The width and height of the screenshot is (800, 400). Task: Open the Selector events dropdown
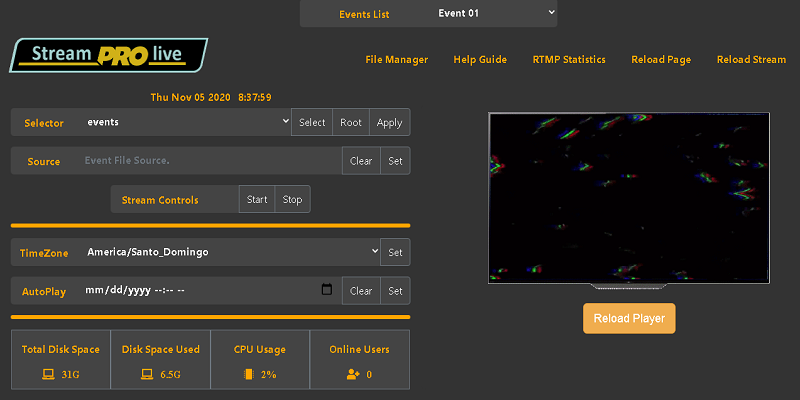pos(187,122)
